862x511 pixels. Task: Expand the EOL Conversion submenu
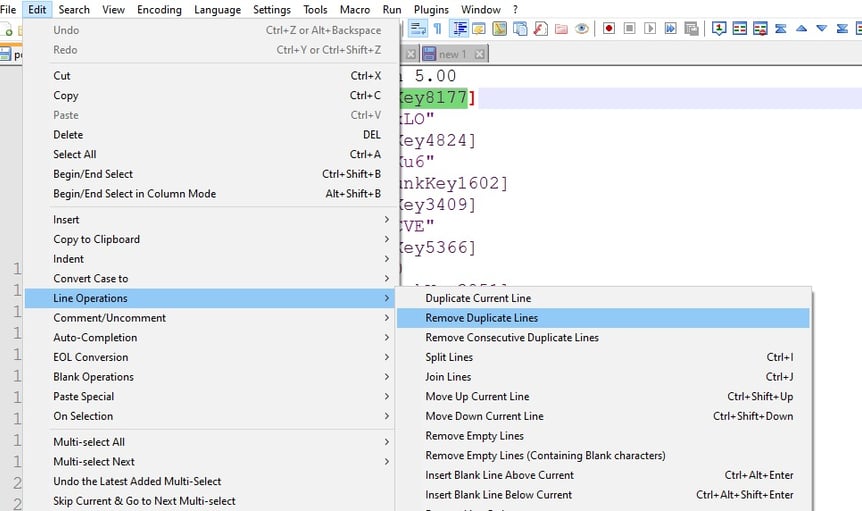click(210, 358)
